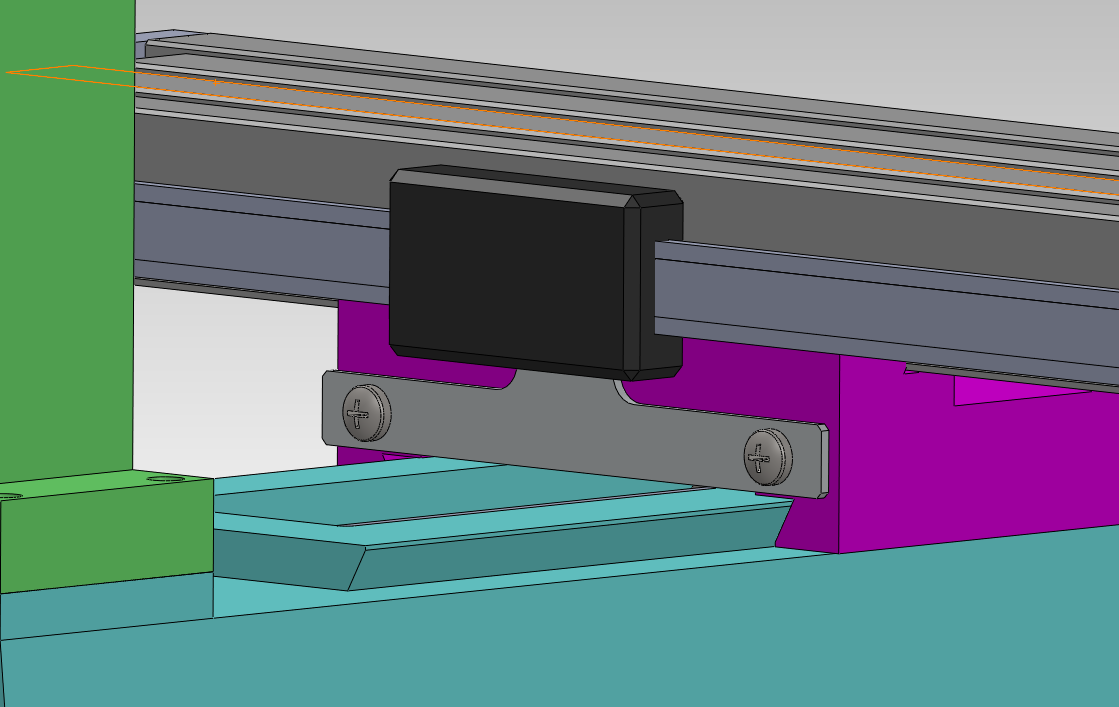Select the bright magenta recess at right

1030,390
